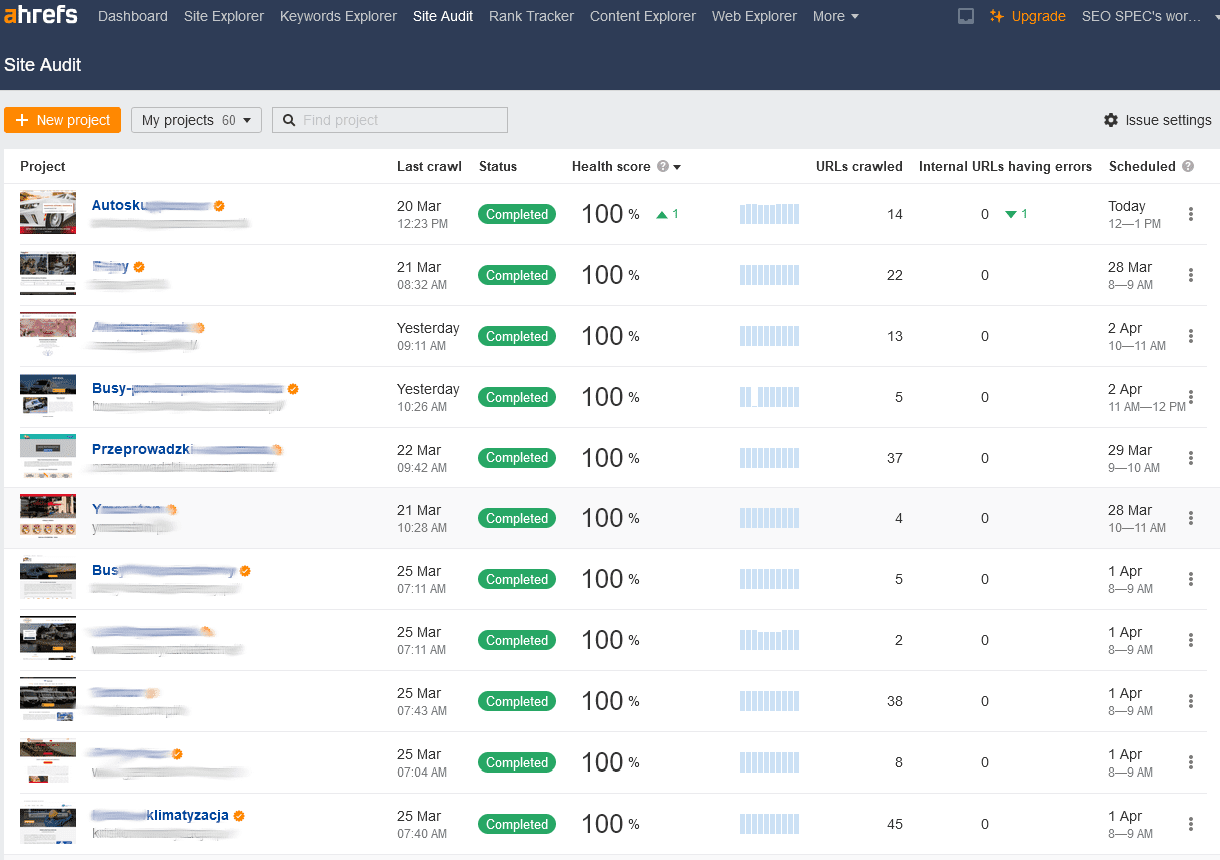Open the Autosku project thumbnail

[x=48, y=213]
